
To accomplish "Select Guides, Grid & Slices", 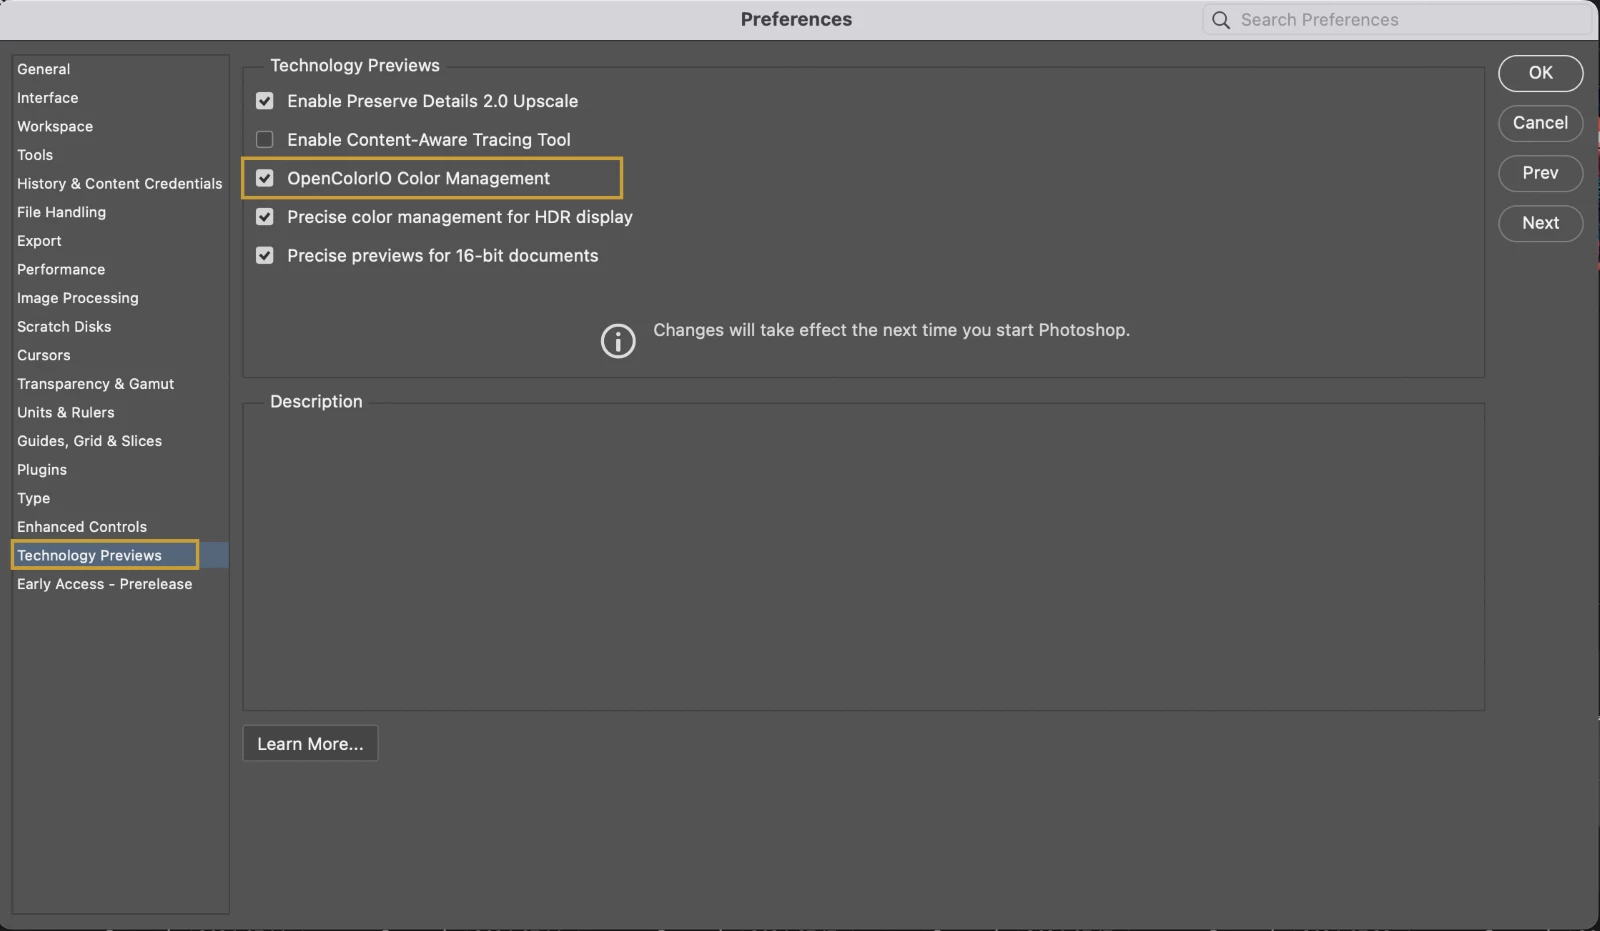I will coord(90,441).
